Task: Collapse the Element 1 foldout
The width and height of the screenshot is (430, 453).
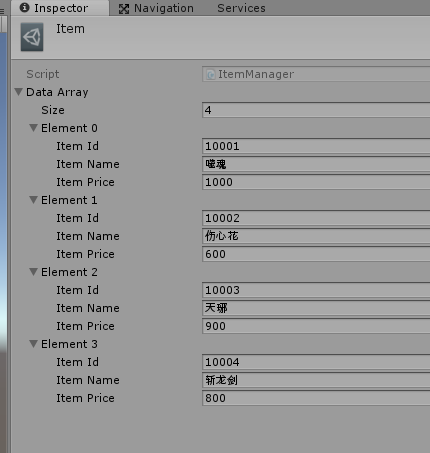Action: 33,199
